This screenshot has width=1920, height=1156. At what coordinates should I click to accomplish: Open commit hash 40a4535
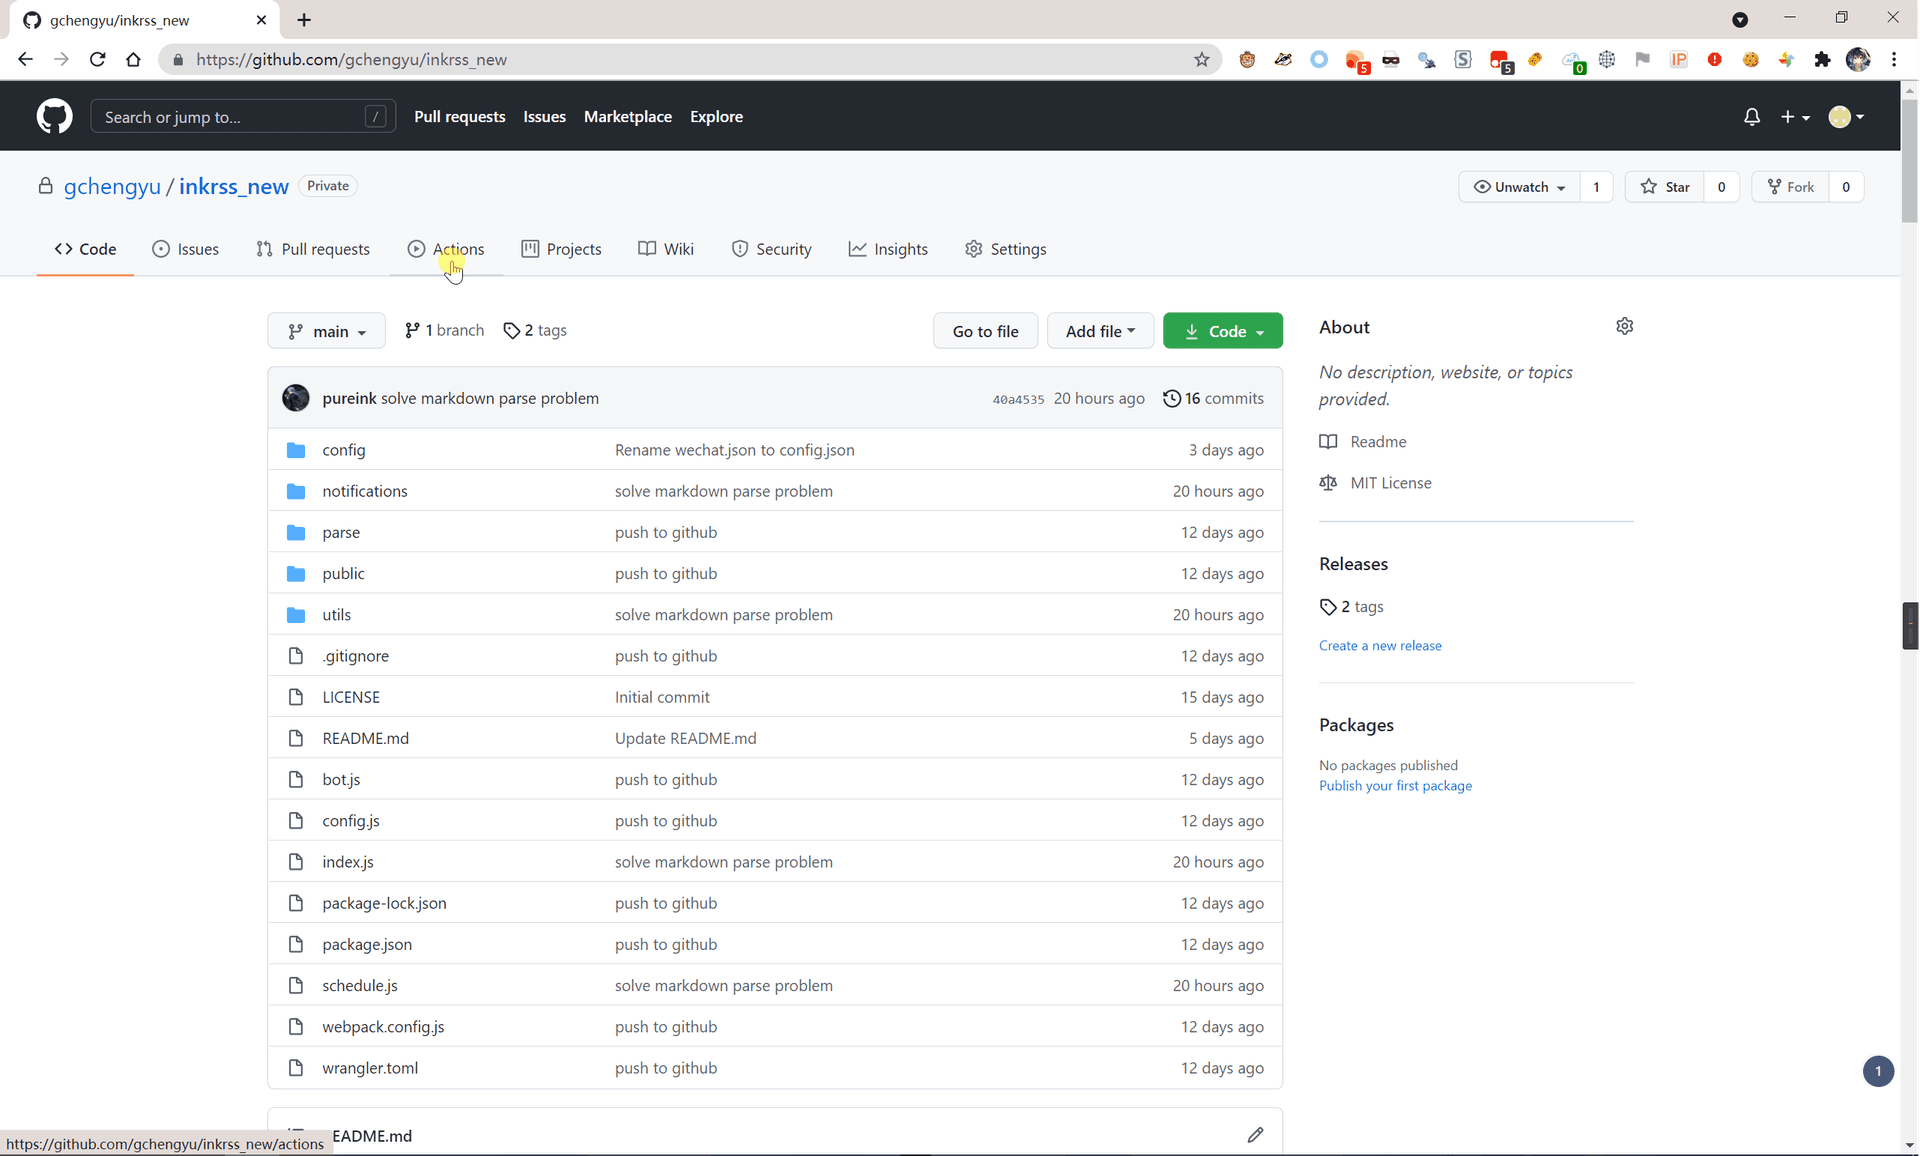tap(1018, 399)
